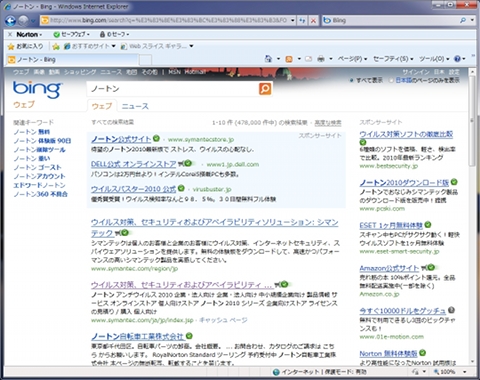Click the browser Forward arrow button
Image resolution: width=480 pixels, height=380 pixels.
point(23,21)
